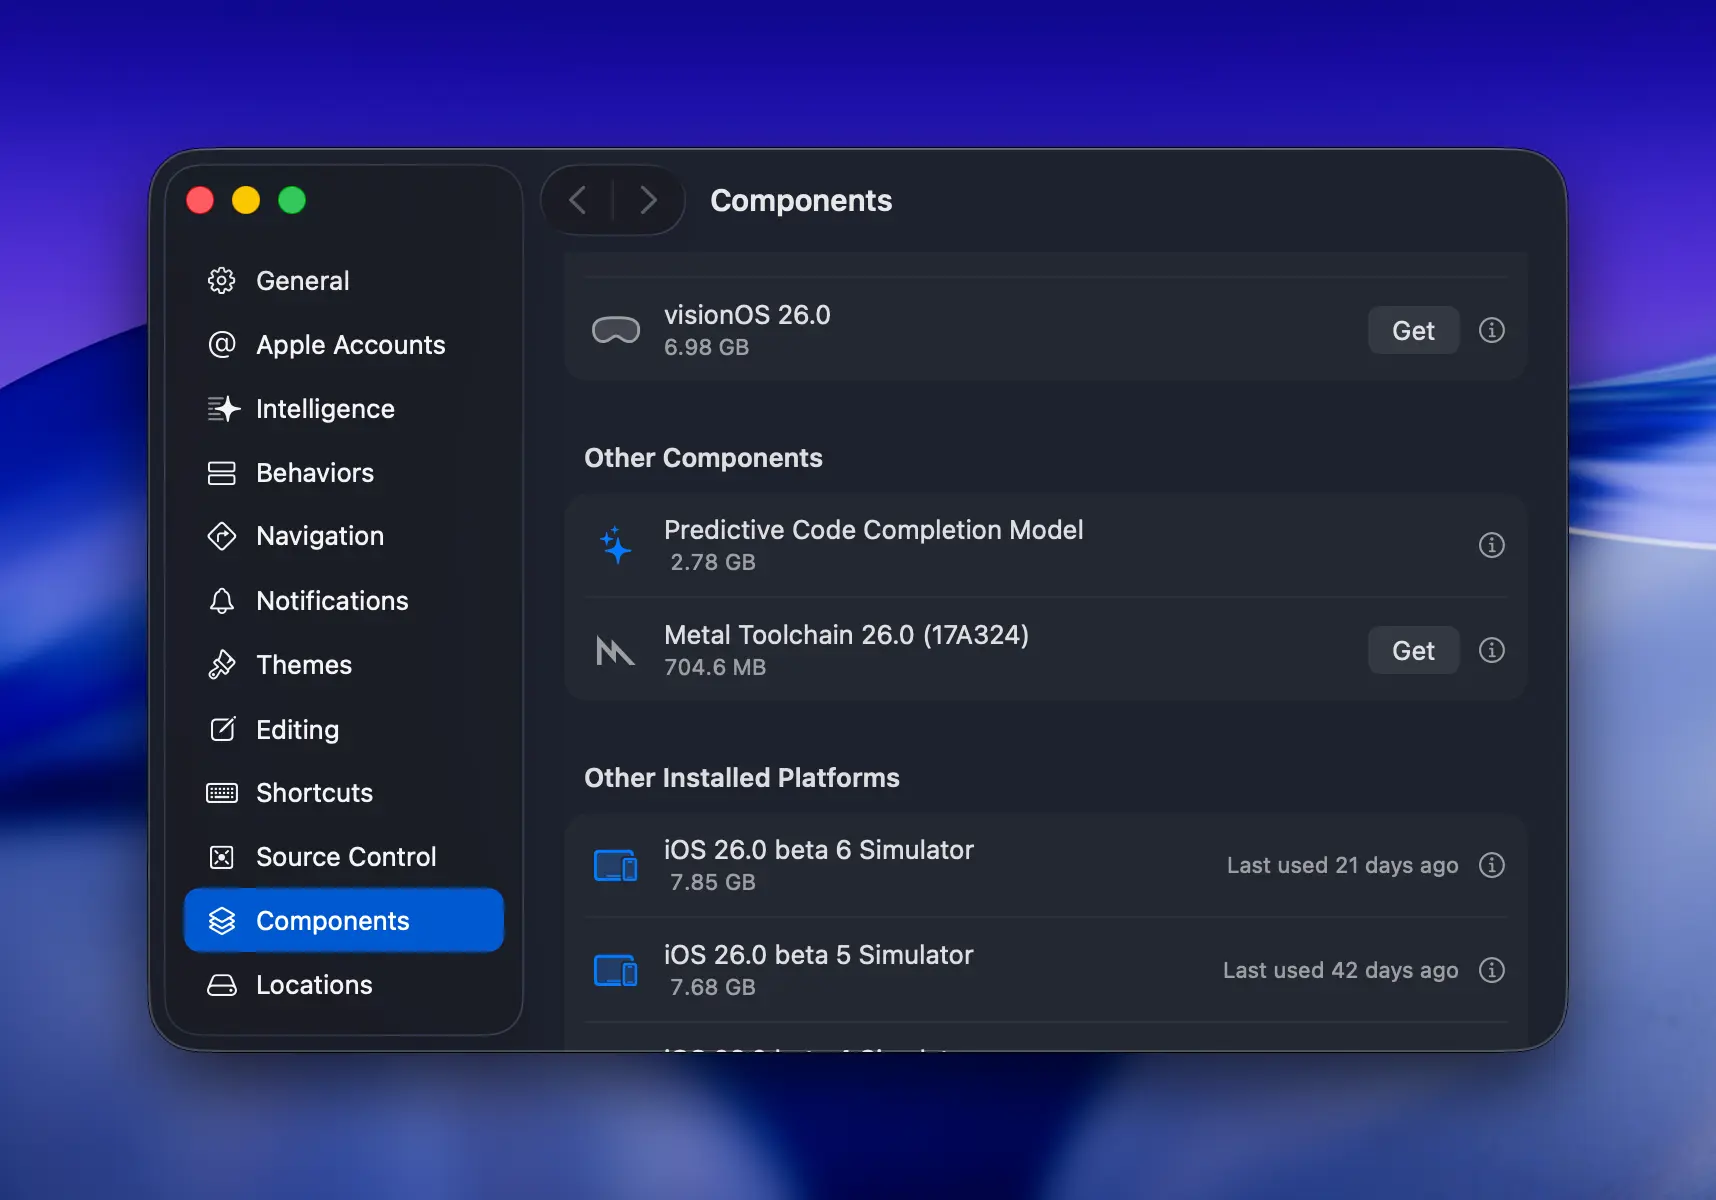
Task: Switch to Apple Accounts settings
Action: click(350, 345)
